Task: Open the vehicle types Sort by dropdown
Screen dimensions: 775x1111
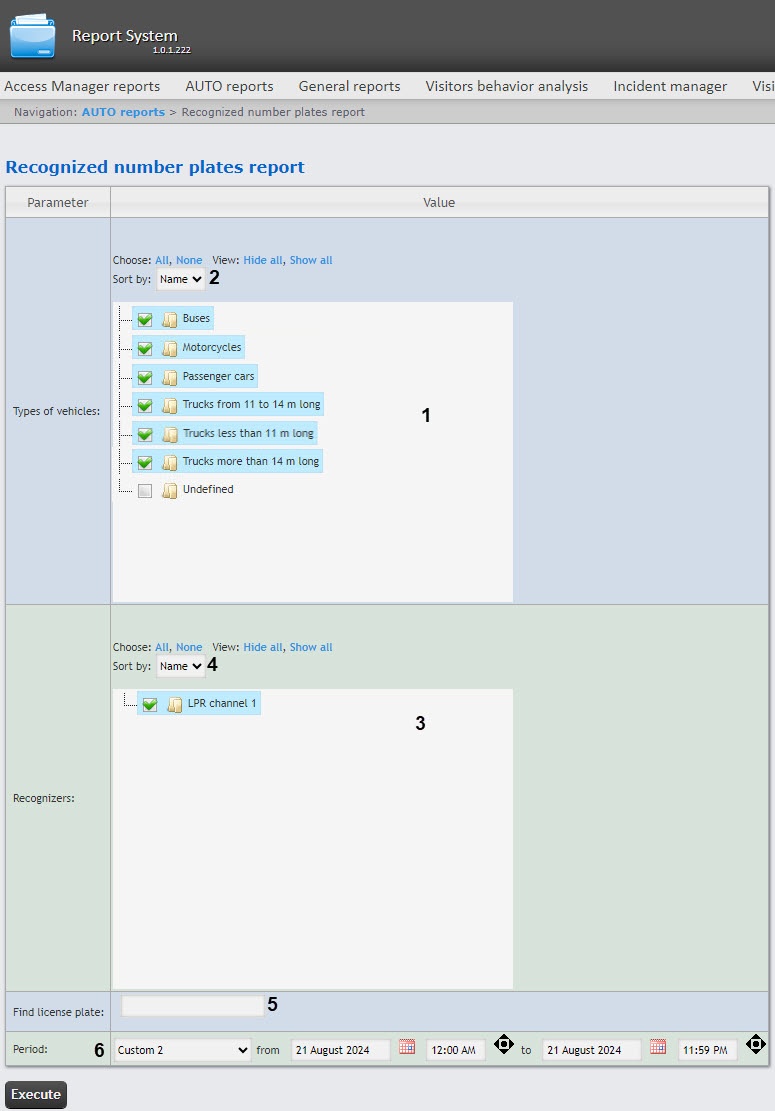Action: point(180,279)
